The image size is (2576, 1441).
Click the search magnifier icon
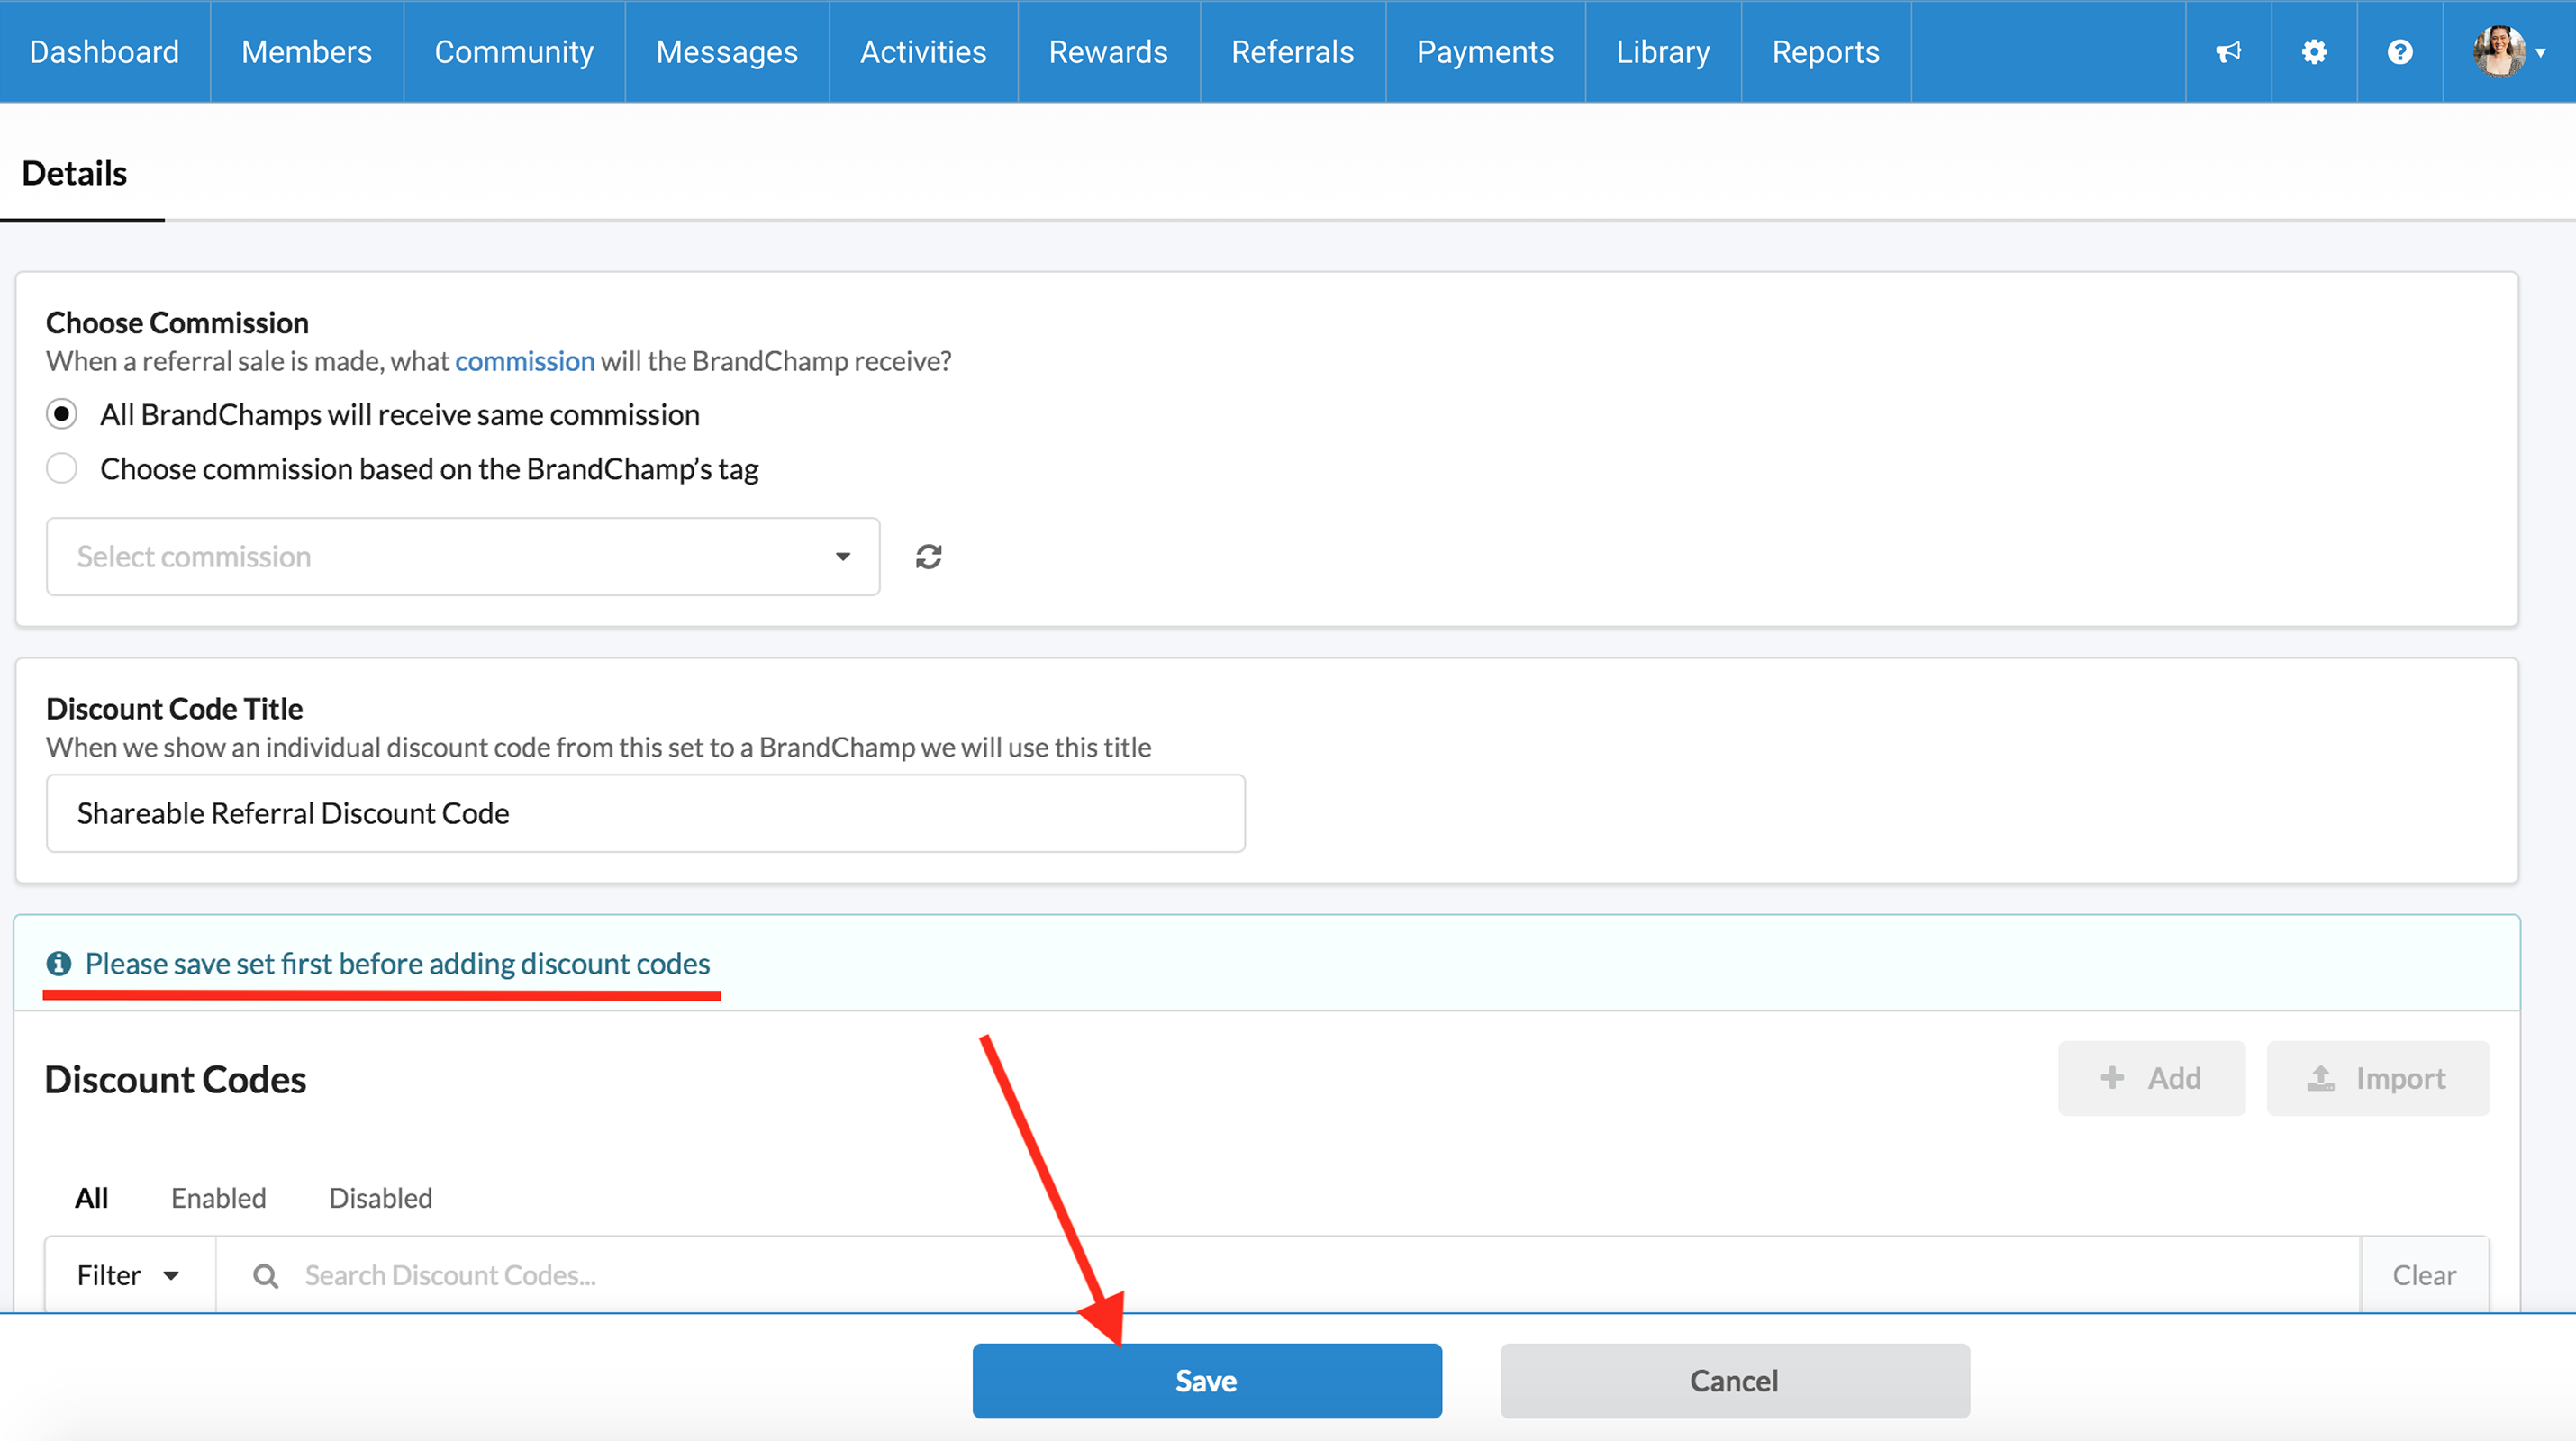point(265,1276)
